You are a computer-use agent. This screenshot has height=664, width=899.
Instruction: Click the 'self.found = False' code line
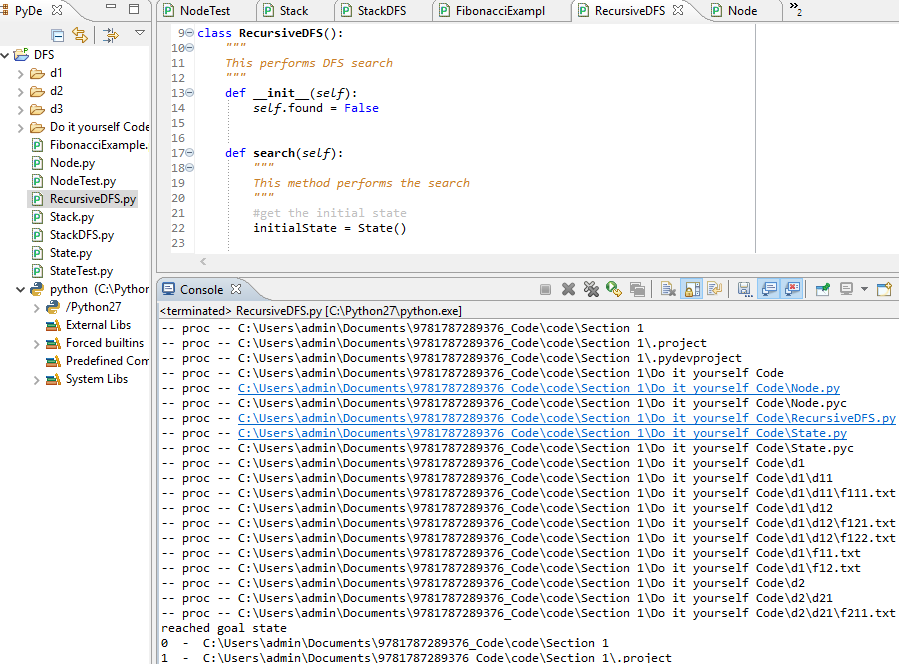[316, 108]
